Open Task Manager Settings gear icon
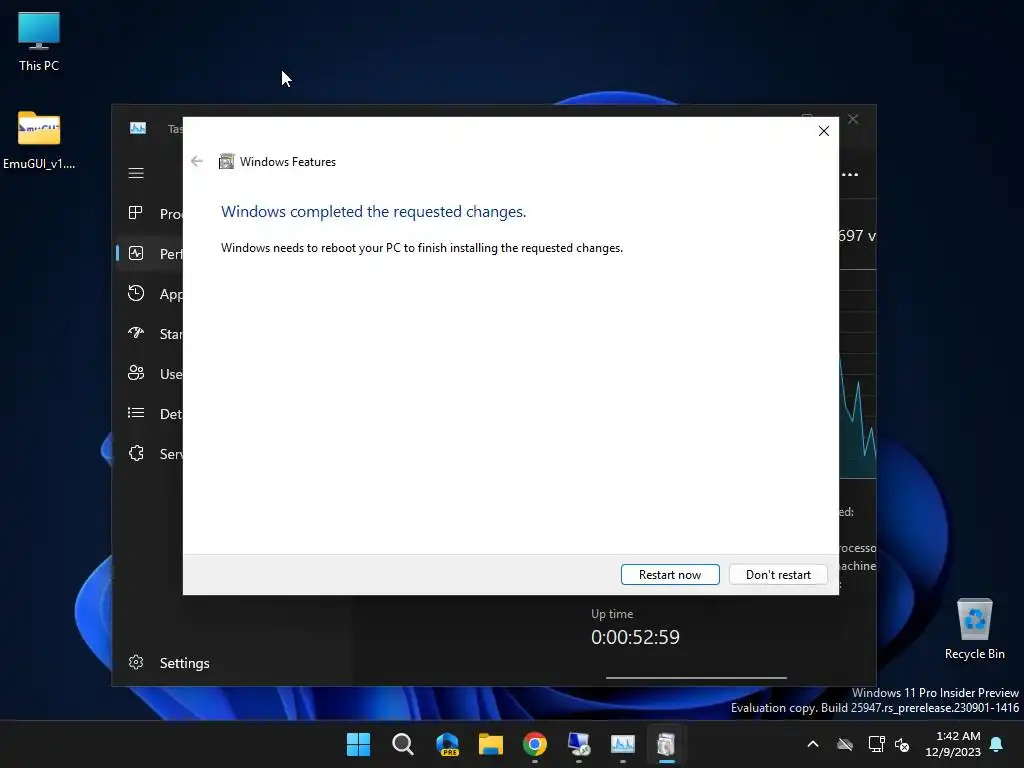The width and height of the screenshot is (1024, 768). point(136,662)
